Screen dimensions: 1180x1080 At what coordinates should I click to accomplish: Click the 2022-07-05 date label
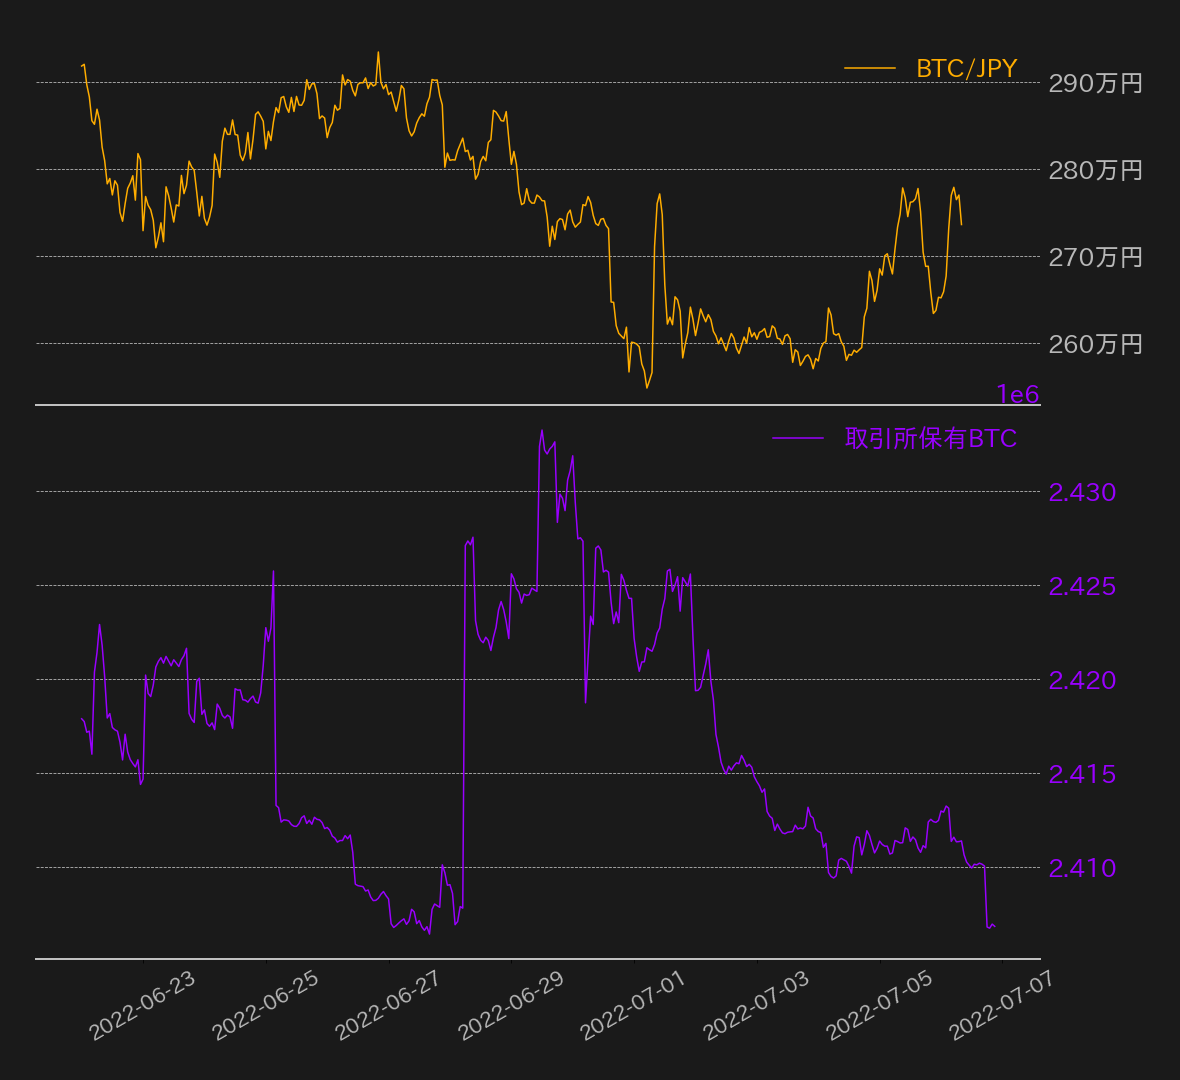pyautogui.click(x=880, y=1005)
